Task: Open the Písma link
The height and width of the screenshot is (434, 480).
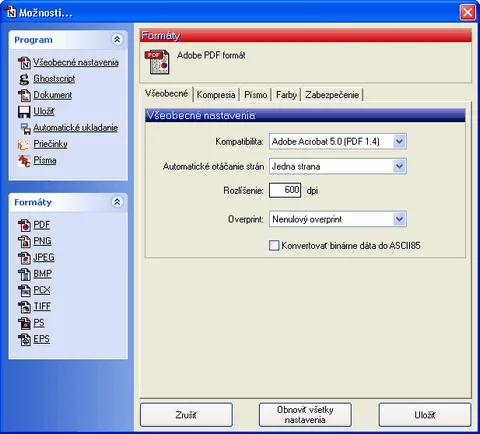Action: 45,160
